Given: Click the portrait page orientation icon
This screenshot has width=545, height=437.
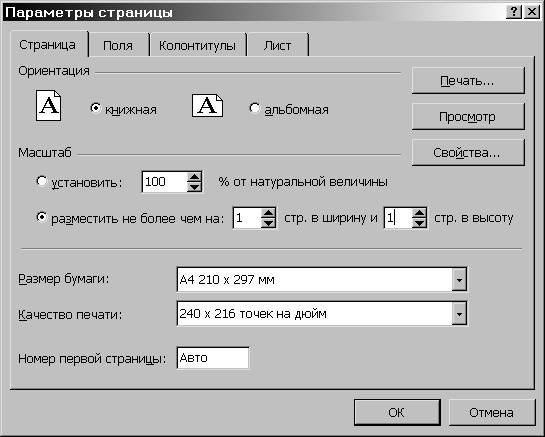Looking at the screenshot, I should coord(49,105).
